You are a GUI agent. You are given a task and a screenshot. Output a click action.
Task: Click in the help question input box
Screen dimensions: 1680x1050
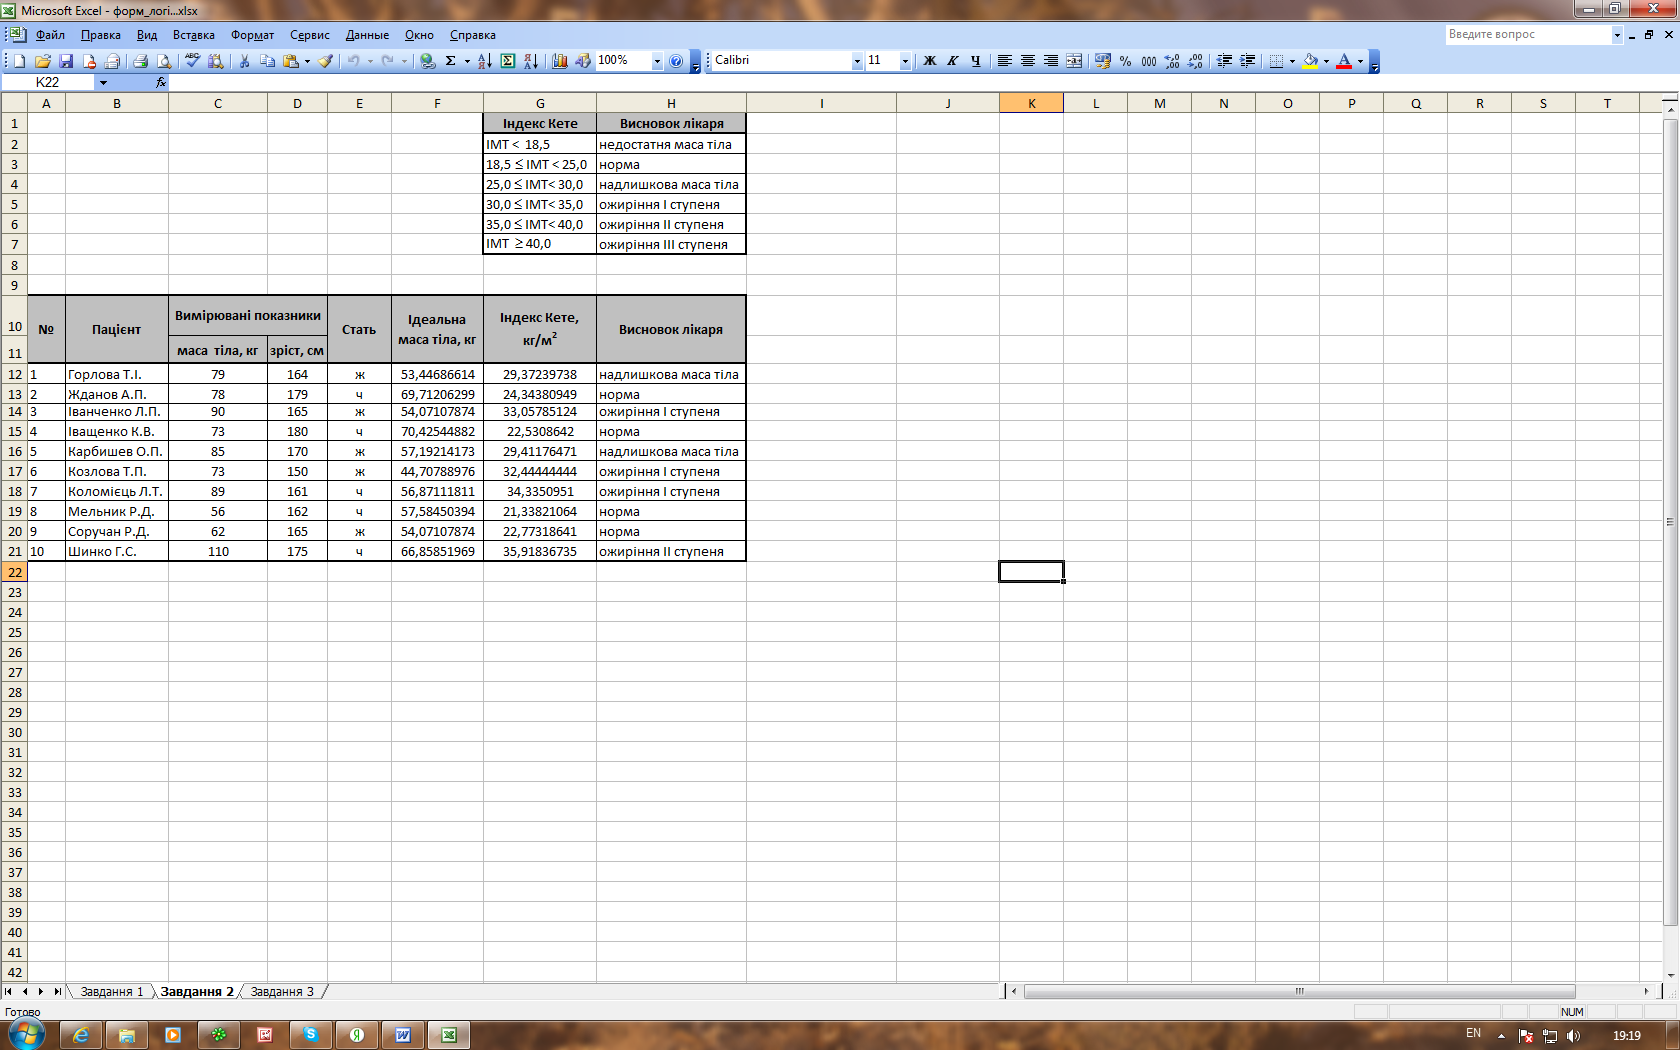[x=1528, y=34]
